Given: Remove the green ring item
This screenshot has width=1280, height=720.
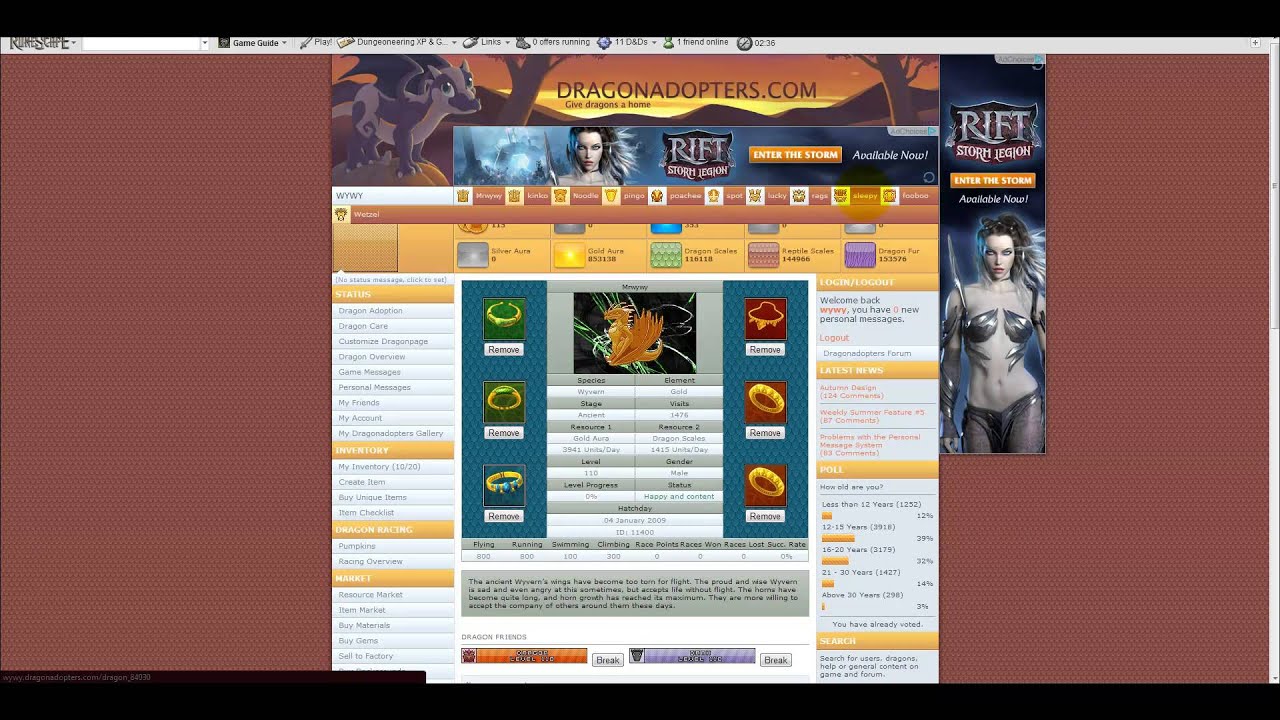Looking at the screenshot, I should (x=504, y=433).
